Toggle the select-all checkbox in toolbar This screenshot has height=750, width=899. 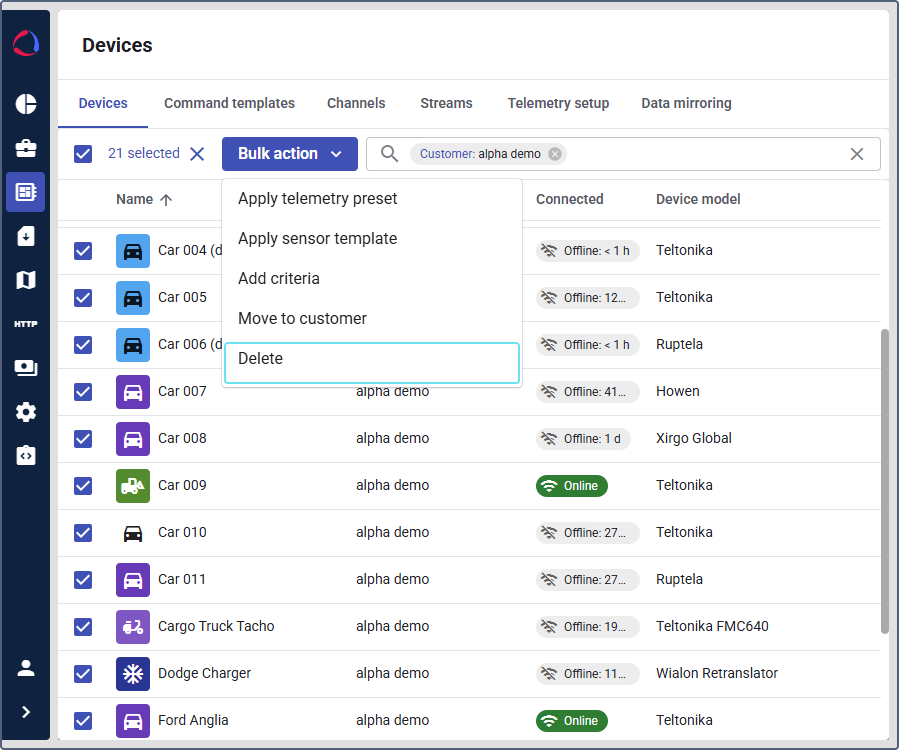pyautogui.click(x=83, y=154)
